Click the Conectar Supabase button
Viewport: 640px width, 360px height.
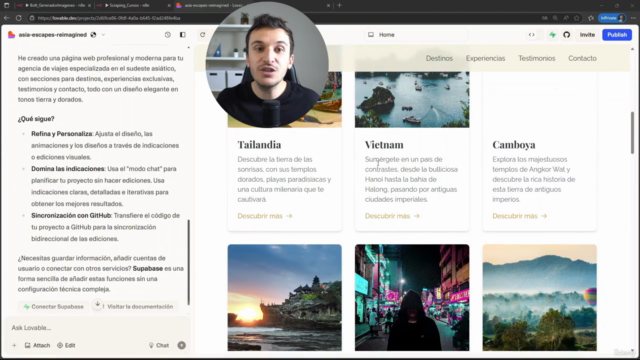[x=53, y=307]
